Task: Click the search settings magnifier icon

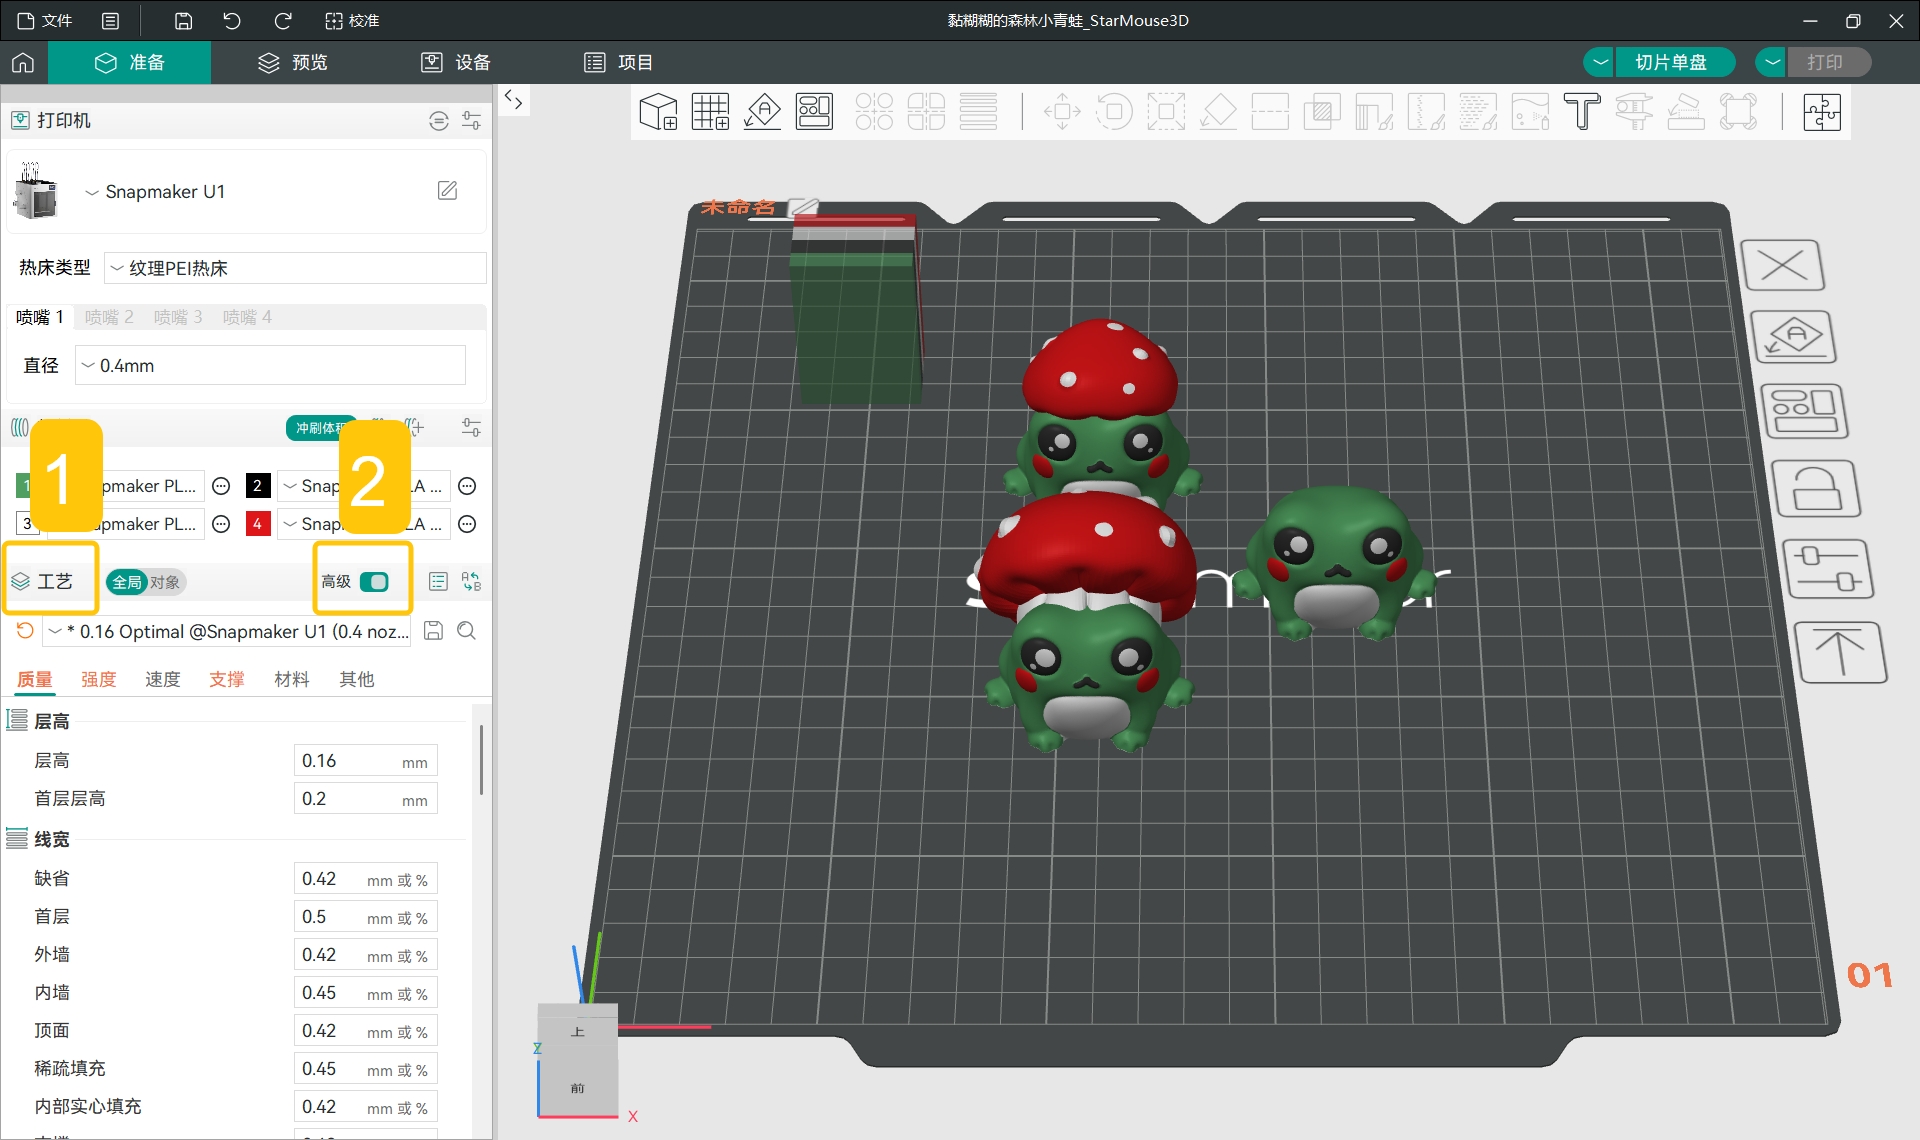Action: click(466, 631)
